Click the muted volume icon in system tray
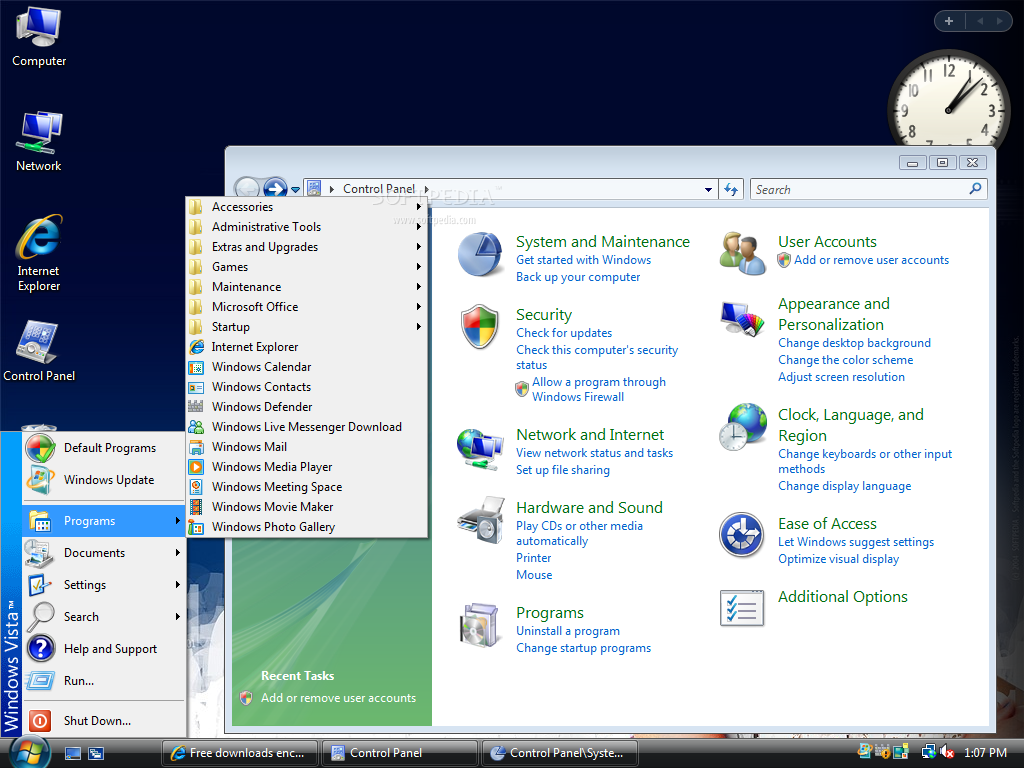This screenshot has height=768, width=1024. click(x=946, y=752)
